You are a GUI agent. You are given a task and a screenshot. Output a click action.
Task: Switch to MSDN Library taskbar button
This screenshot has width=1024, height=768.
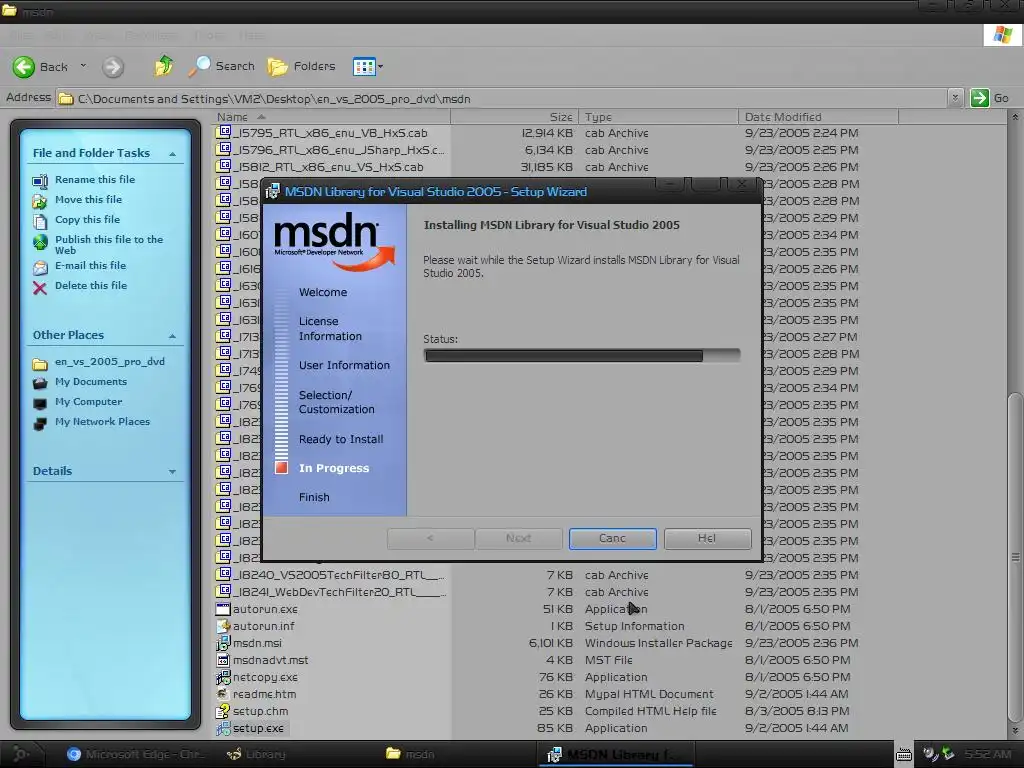[616, 755]
